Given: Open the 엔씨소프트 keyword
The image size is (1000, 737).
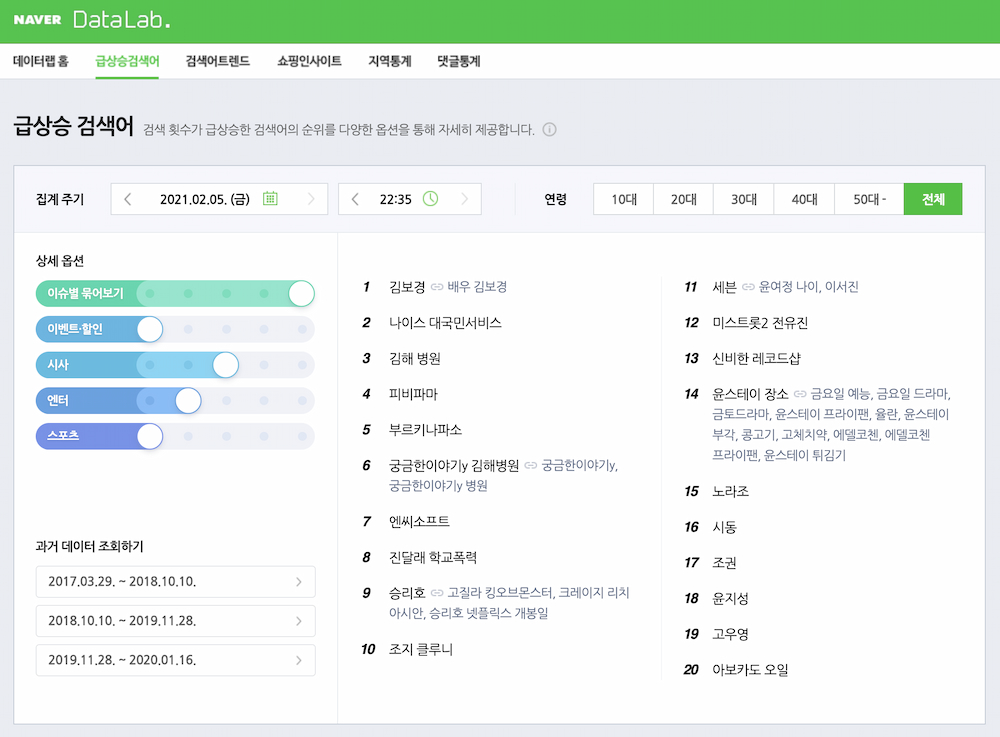Looking at the screenshot, I should (419, 522).
